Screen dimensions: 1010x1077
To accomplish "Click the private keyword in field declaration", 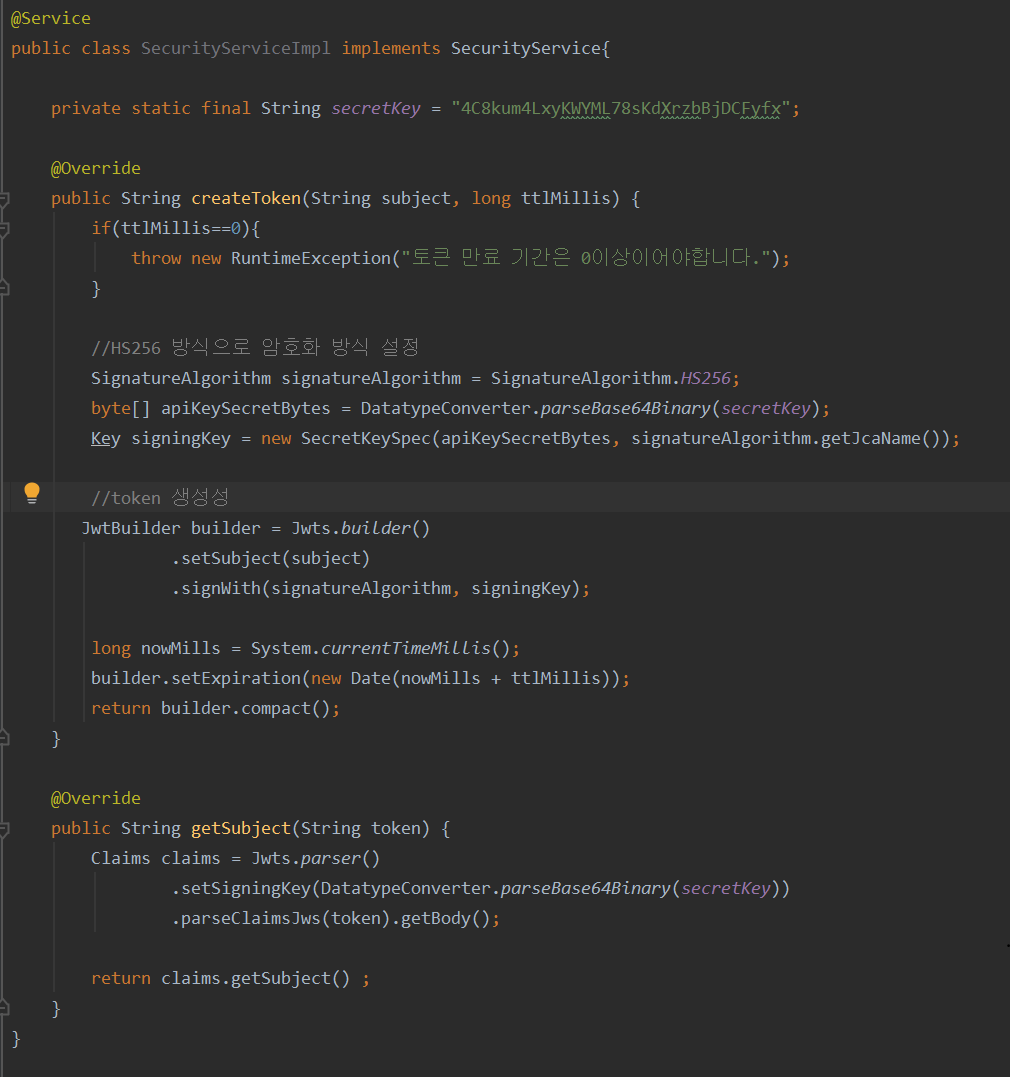I will [86, 109].
